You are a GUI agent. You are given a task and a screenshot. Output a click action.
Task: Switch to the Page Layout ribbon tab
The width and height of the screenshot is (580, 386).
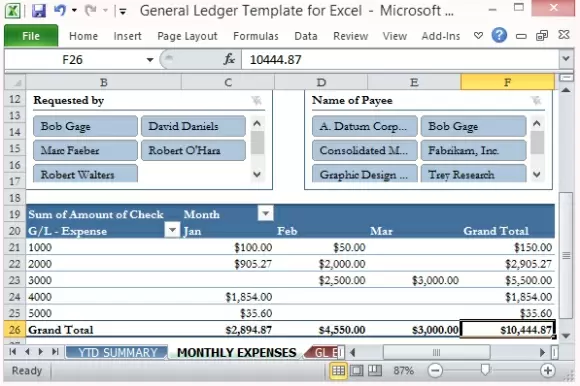[187, 36]
